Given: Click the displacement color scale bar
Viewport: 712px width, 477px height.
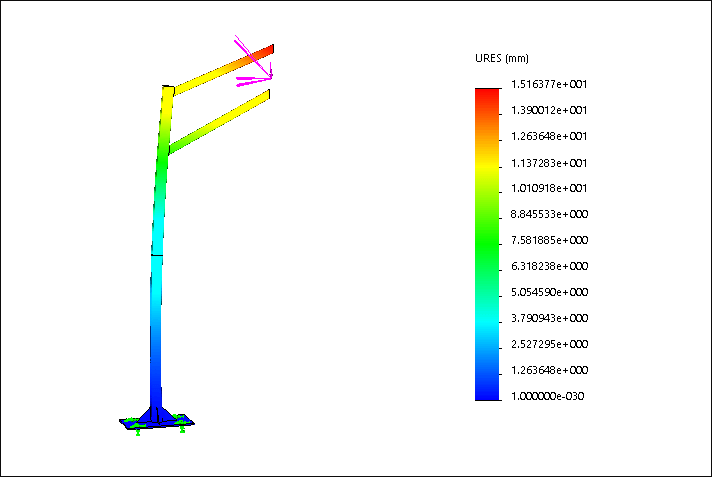Looking at the screenshot, I should click(x=487, y=244).
